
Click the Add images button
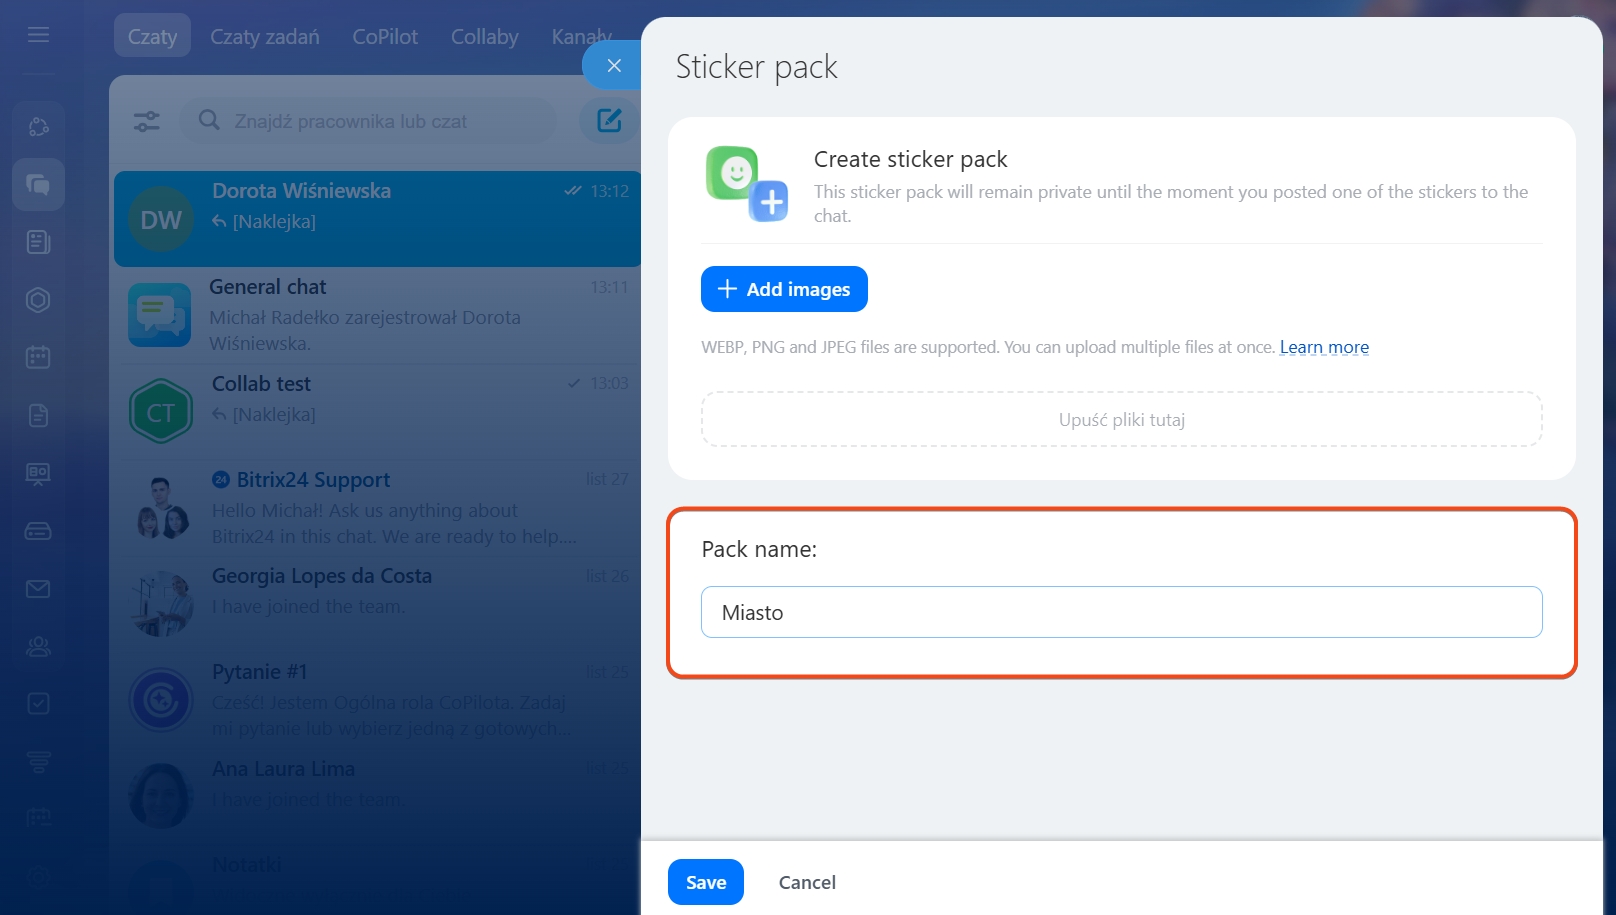coord(784,289)
